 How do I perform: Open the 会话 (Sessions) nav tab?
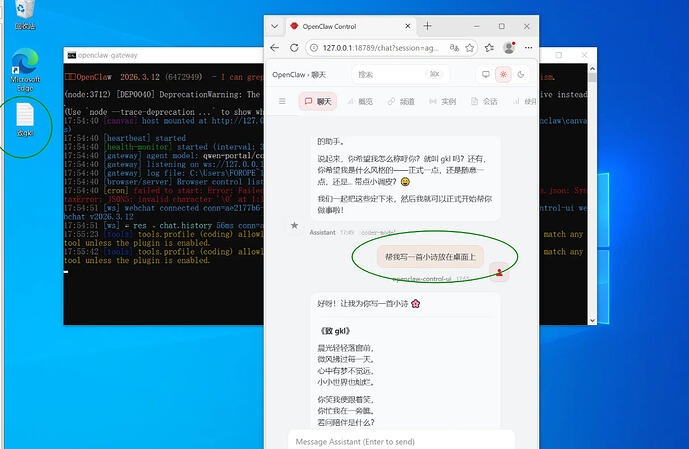(484, 101)
